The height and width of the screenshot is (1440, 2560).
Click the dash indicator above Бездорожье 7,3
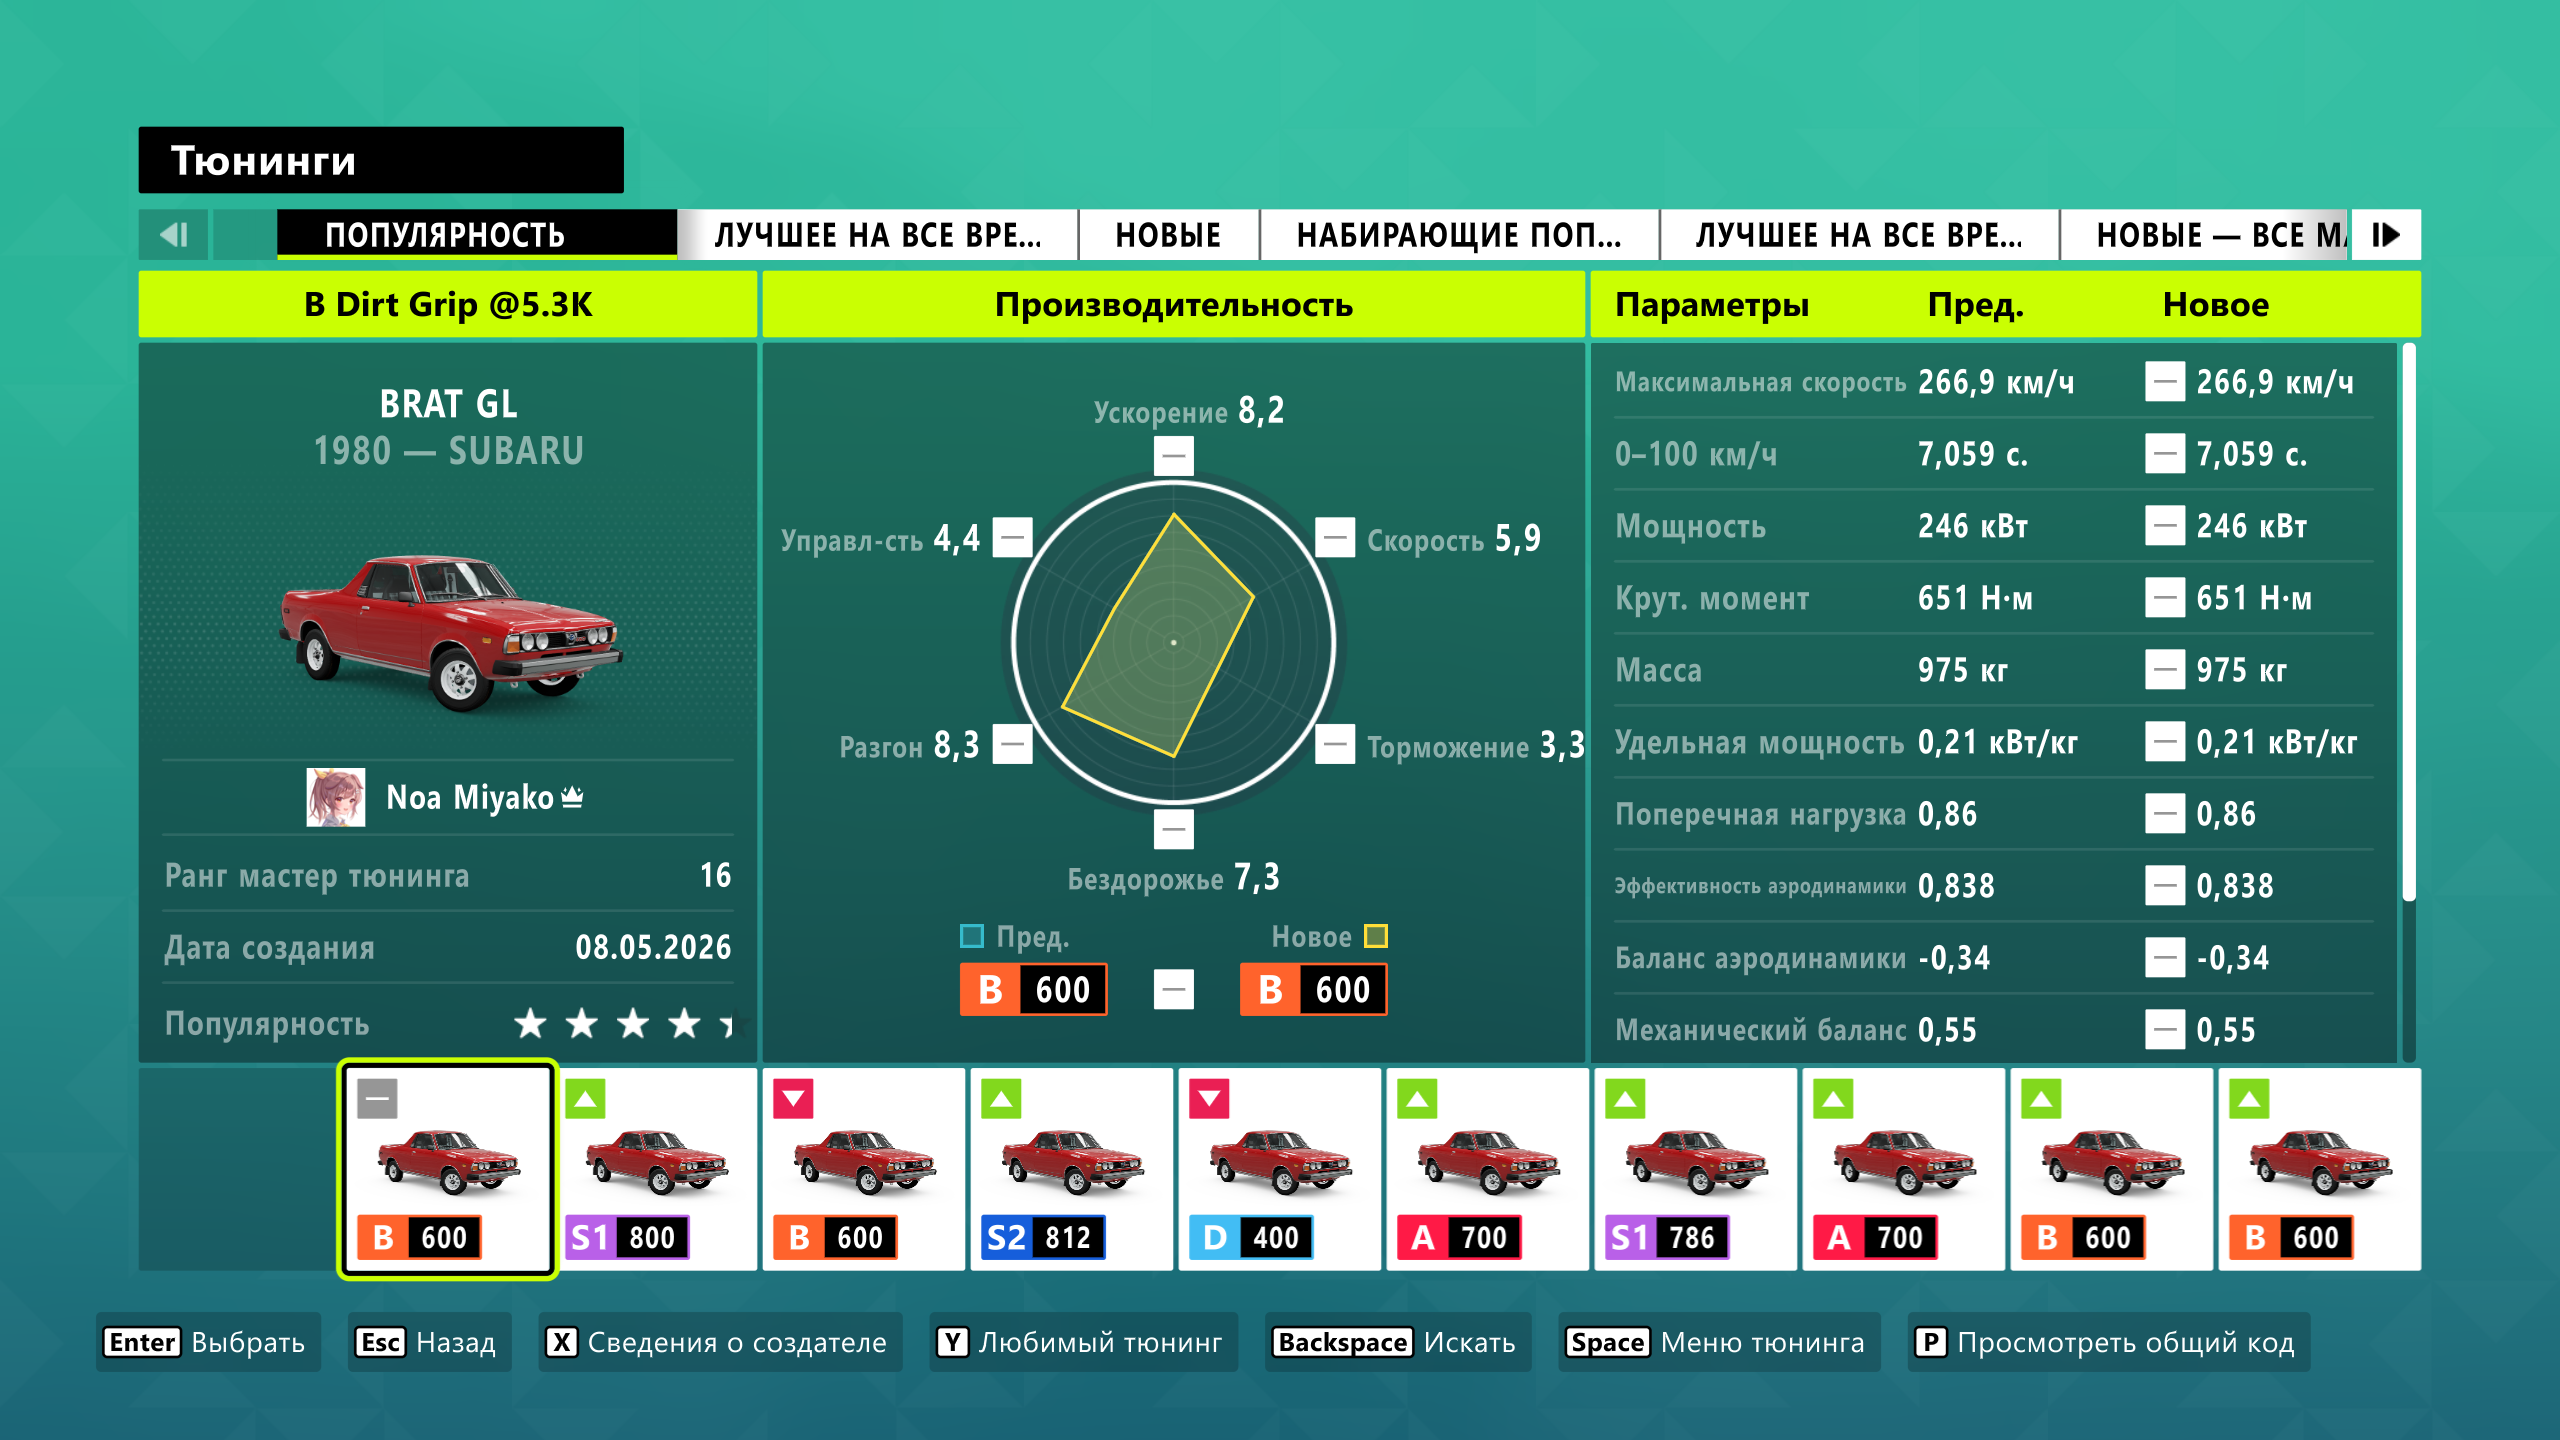(x=1173, y=829)
